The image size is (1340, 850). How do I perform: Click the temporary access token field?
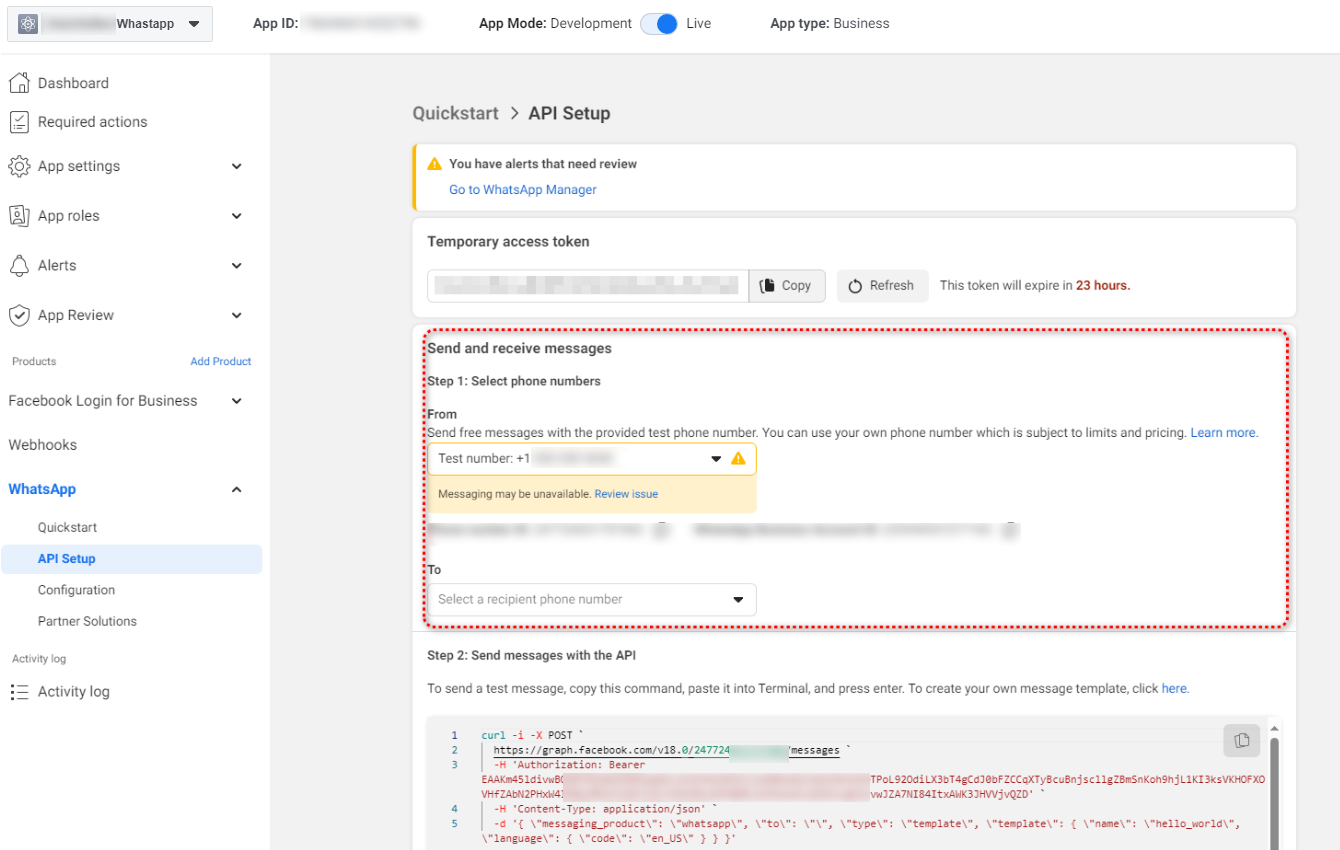tap(587, 285)
